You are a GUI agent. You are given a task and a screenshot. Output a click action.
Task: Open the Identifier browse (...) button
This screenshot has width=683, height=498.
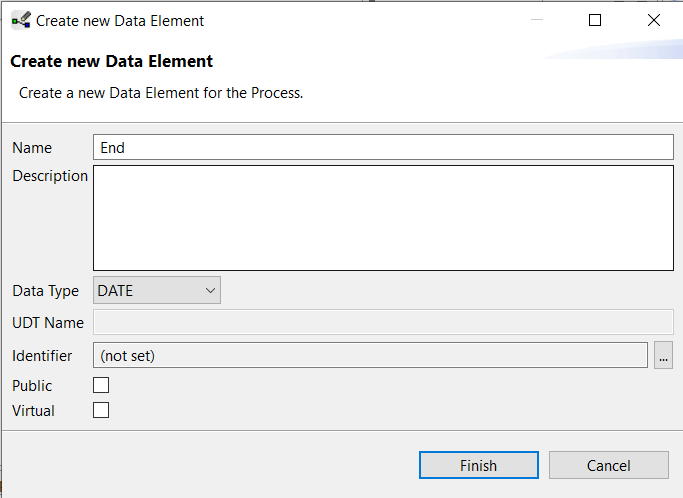pyautogui.click(x=663, y=356)
